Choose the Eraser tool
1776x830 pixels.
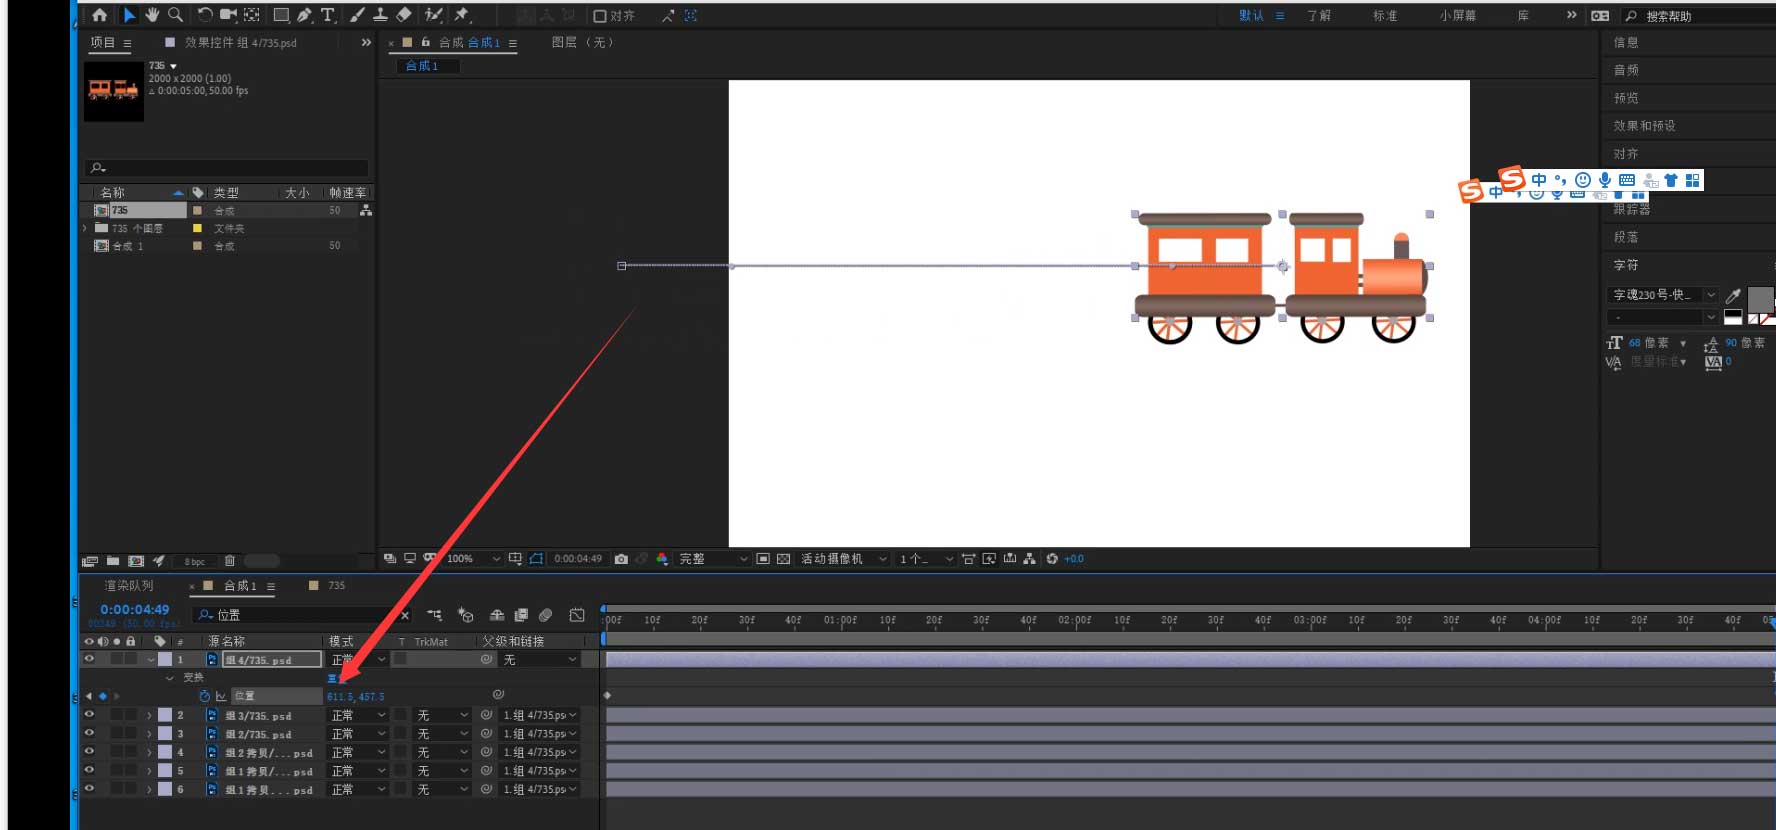point(404,15)
